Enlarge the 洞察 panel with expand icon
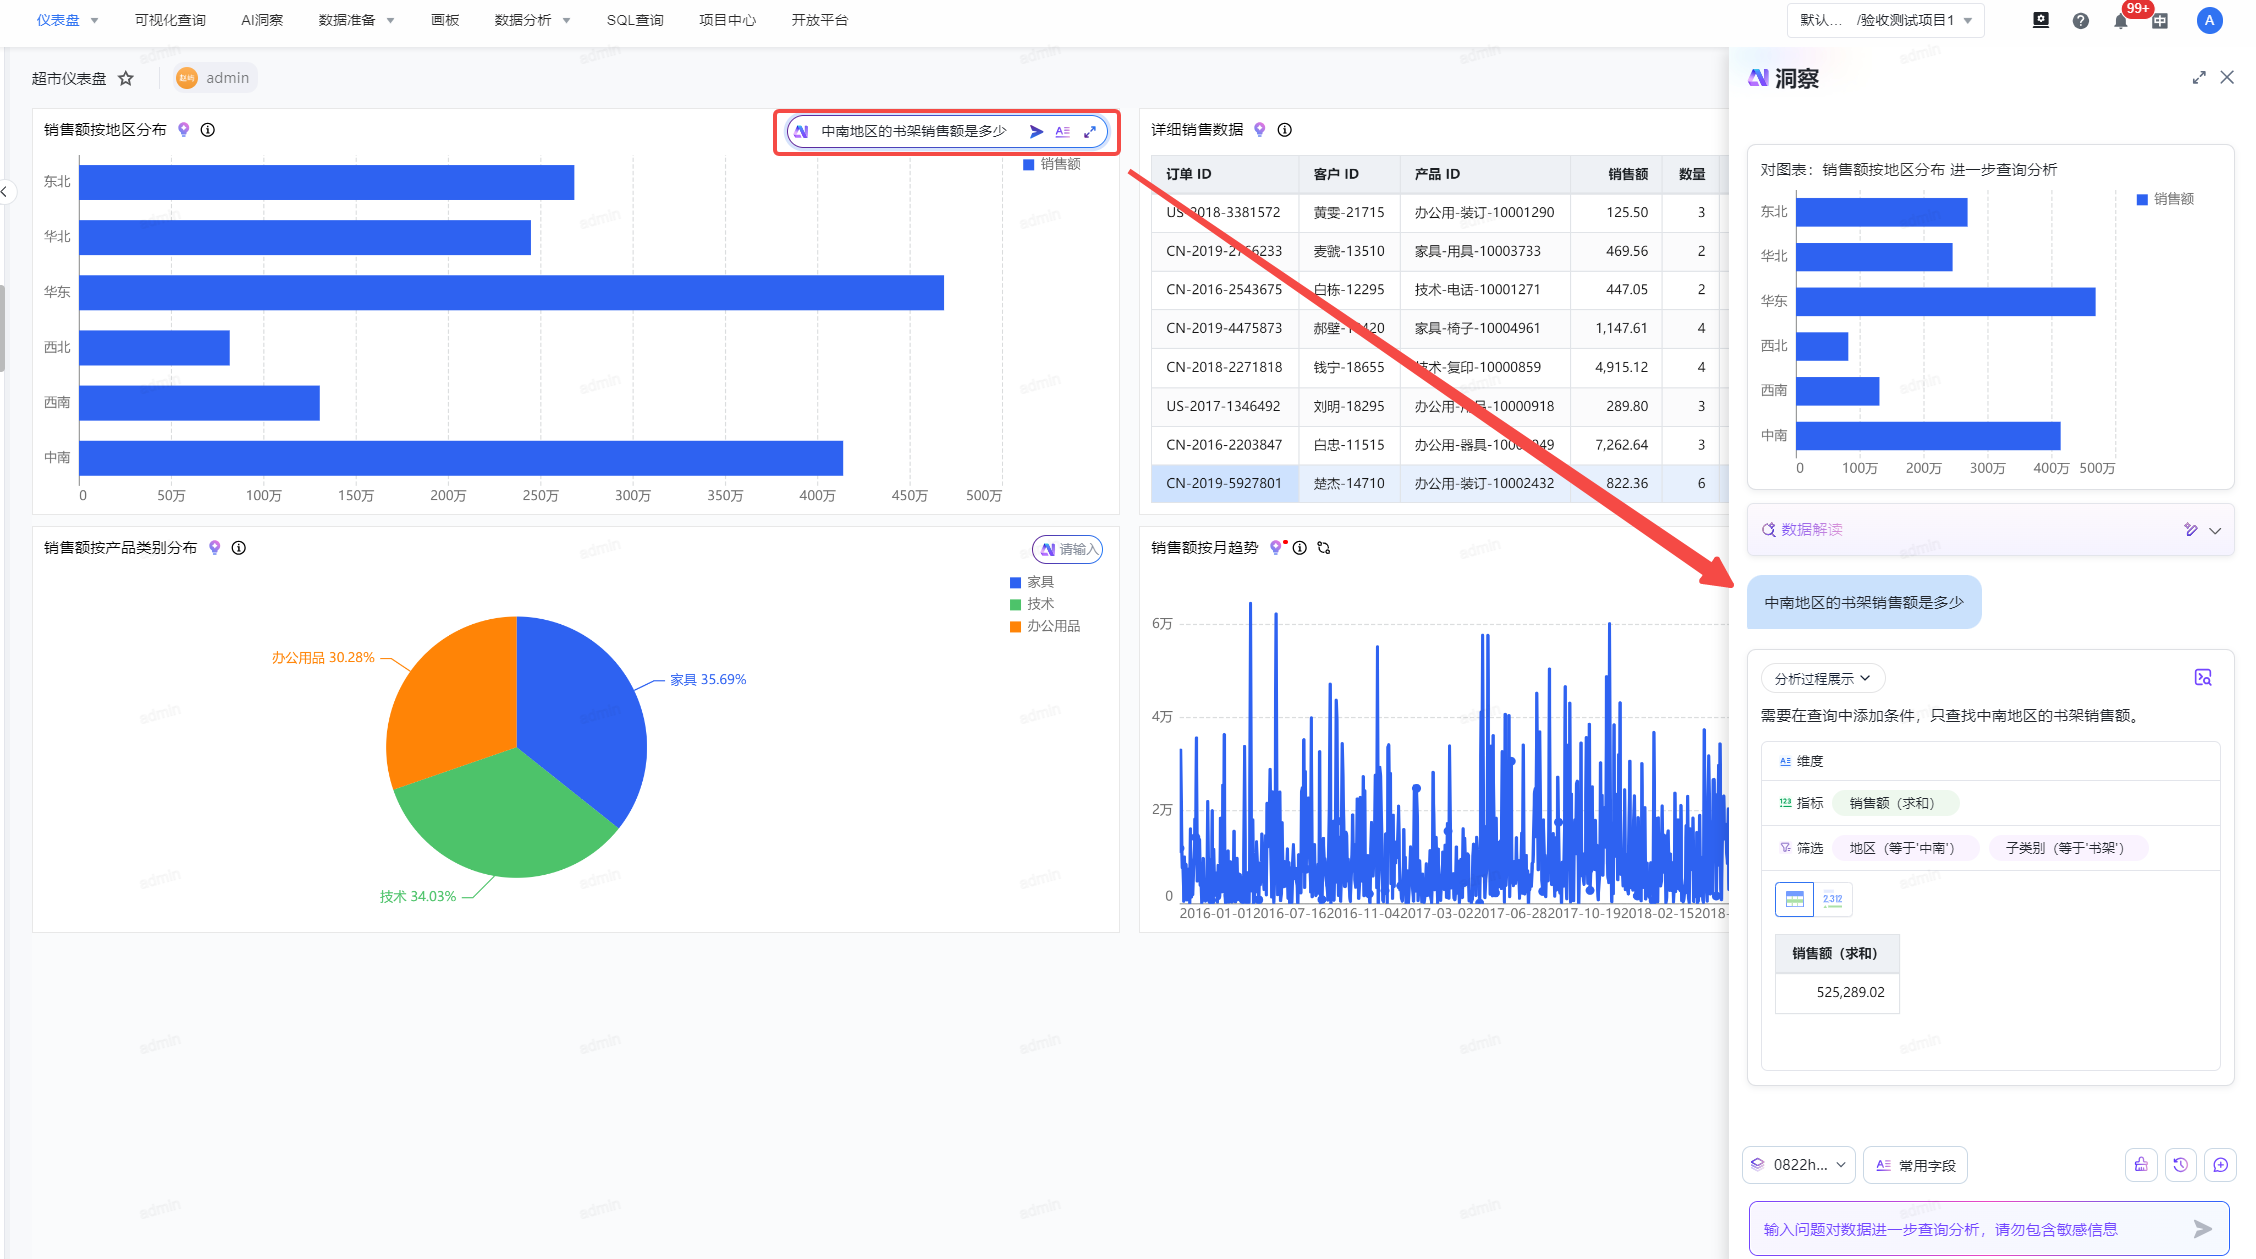This screenshot has width=2256, height=1259. (x=2199, y=78)
